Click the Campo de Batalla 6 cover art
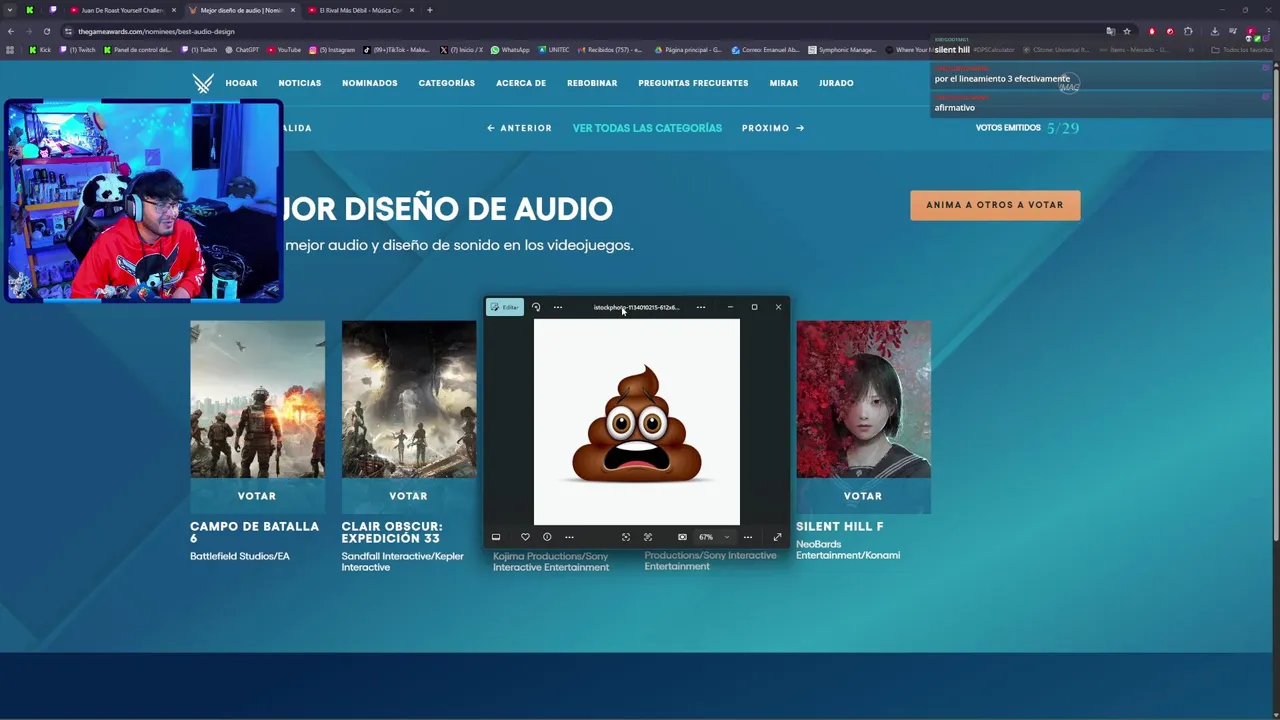Screen dimensions: 1280x720 [257, 399]
